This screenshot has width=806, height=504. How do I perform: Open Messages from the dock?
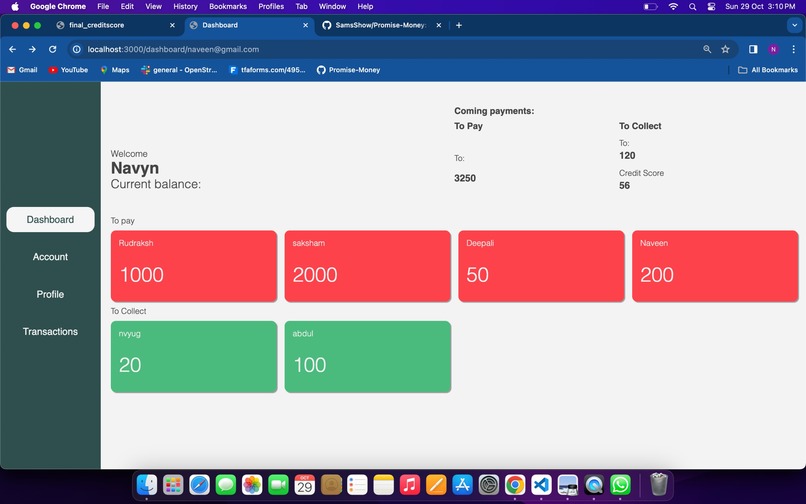point(226,484)
